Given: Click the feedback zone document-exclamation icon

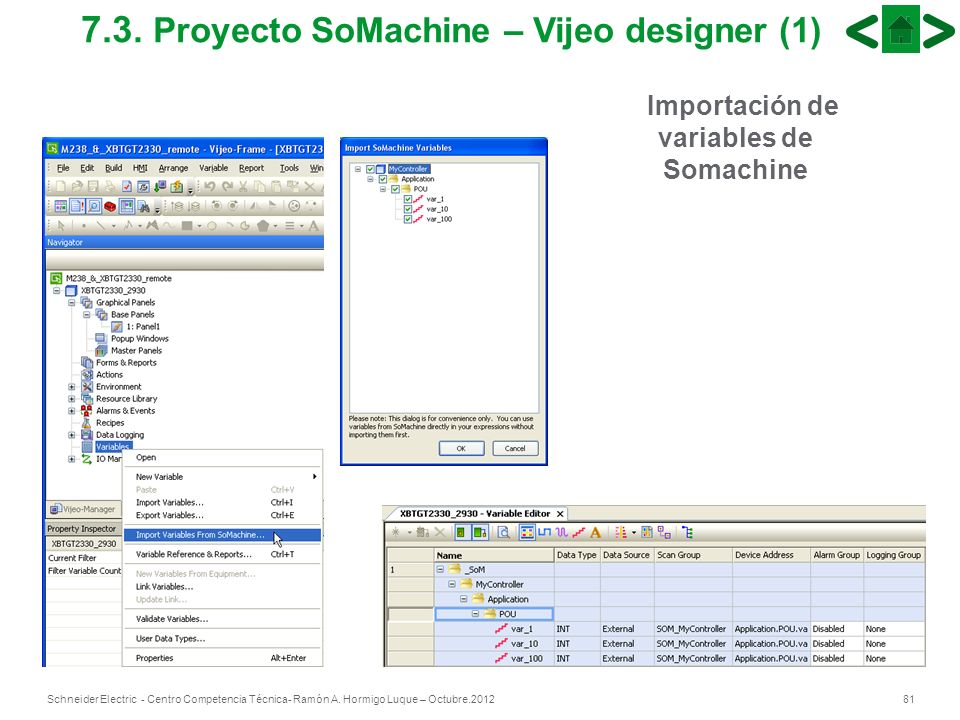Looking at the screenshot, I should pos(77,206).
